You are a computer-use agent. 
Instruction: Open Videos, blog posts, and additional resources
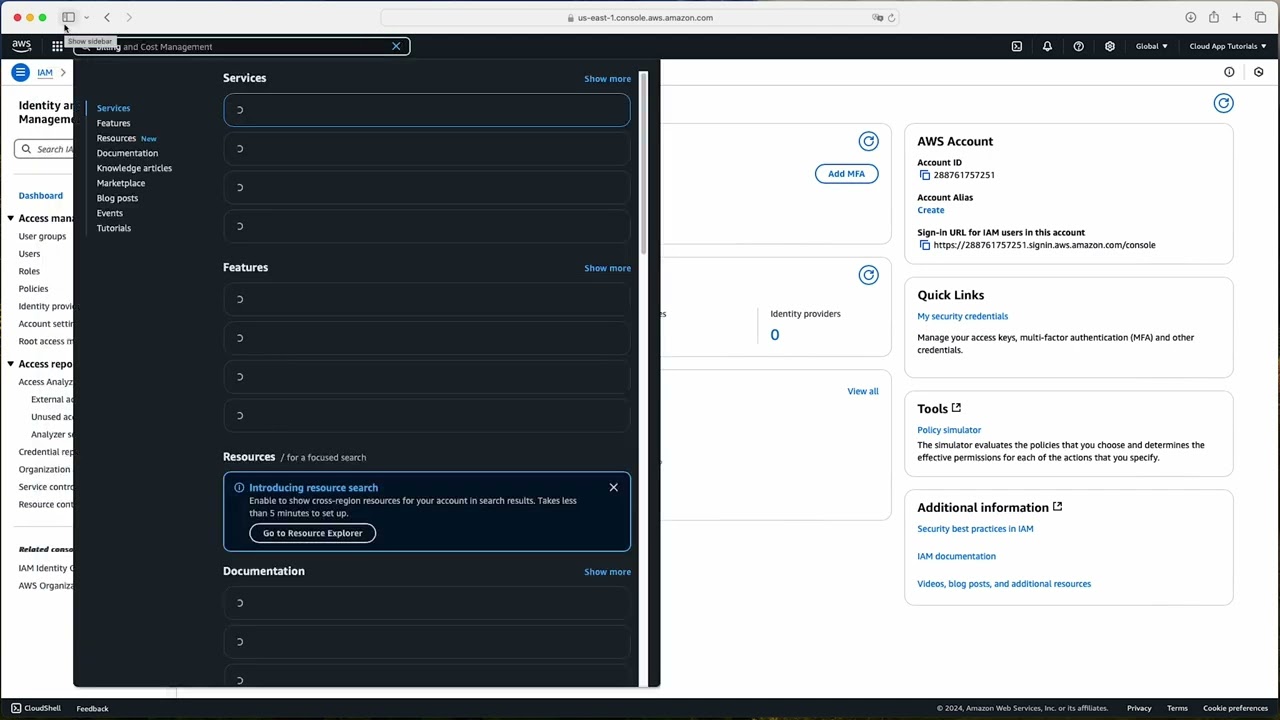click(1003, 584)
